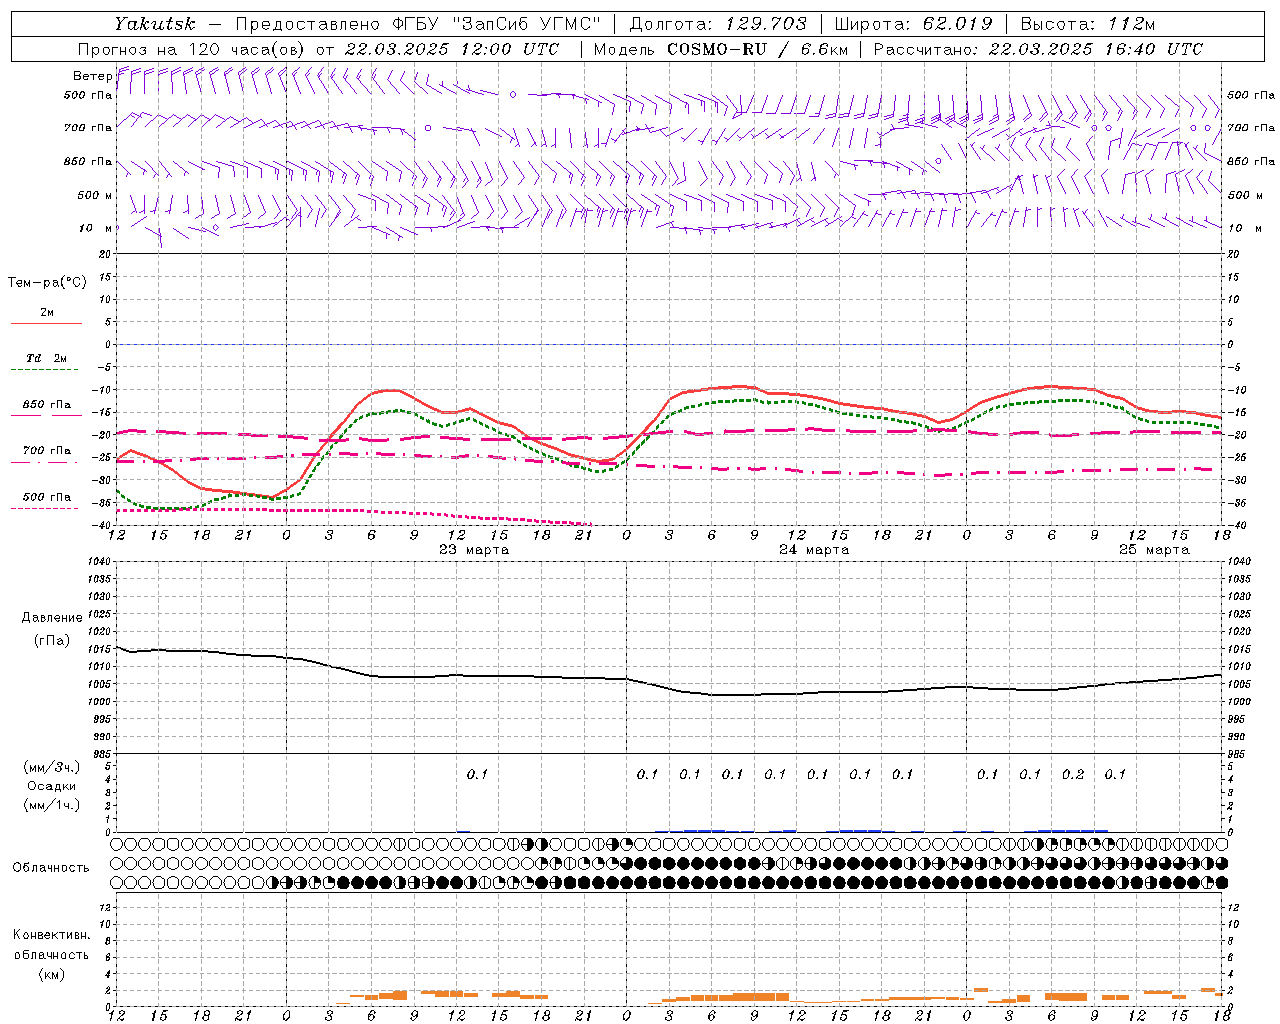
Task: Click the 'Td 2м' dew point legend entry
Action: (x=47, y=358)
